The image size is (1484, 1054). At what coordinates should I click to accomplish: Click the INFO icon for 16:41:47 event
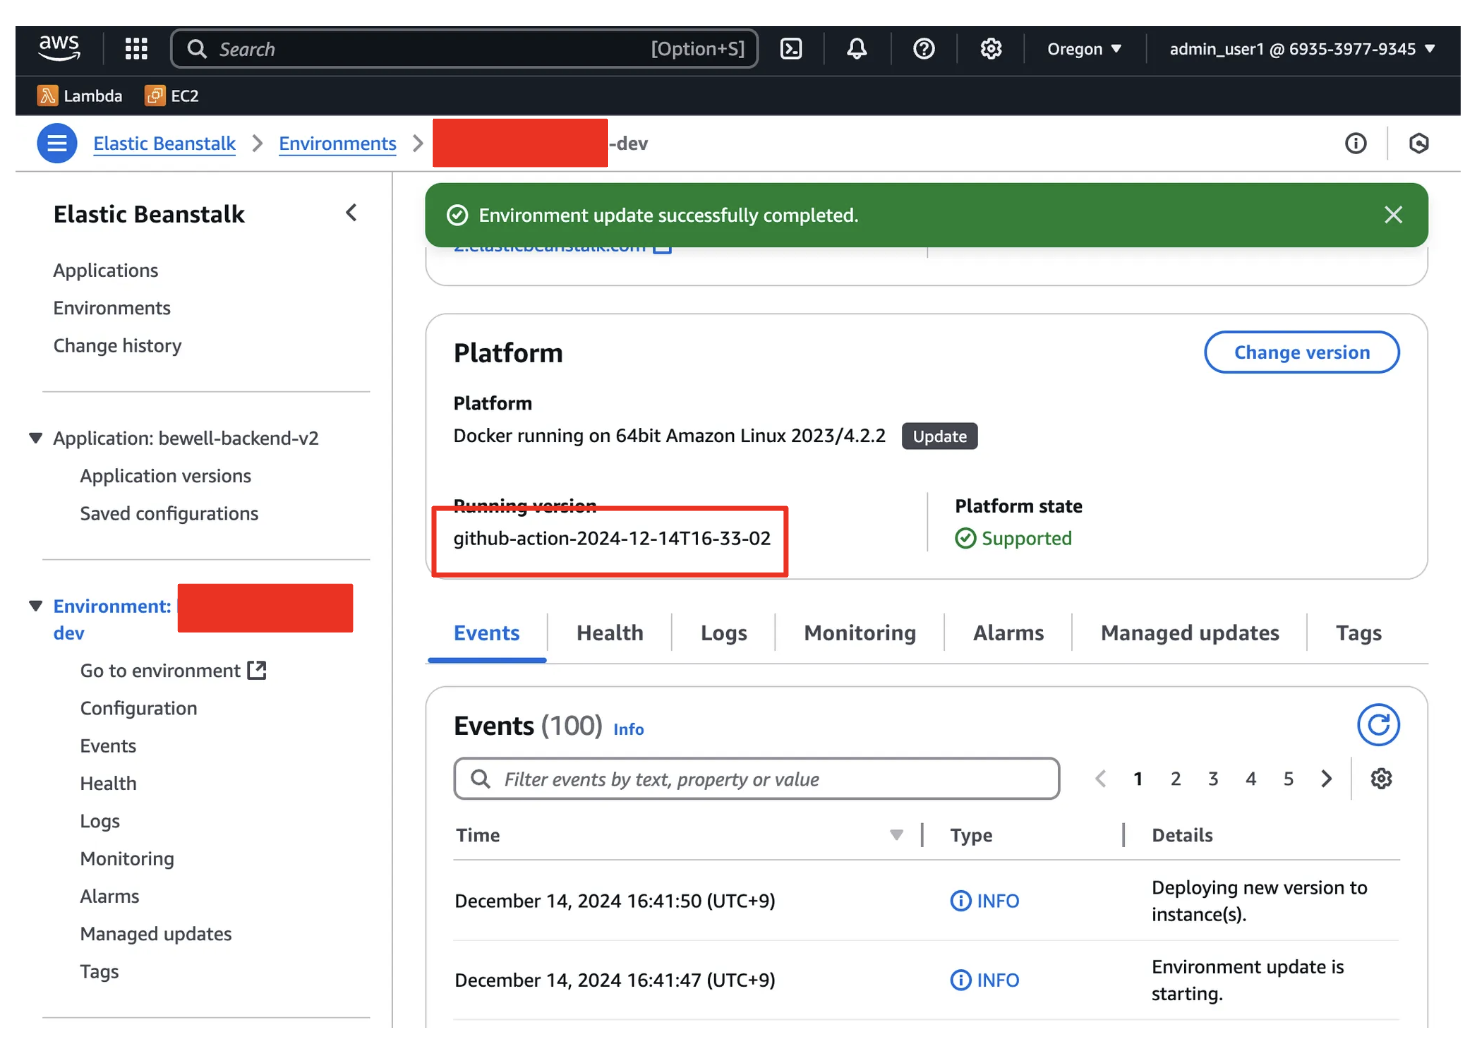pyautogui.click(x=960, y=980)
